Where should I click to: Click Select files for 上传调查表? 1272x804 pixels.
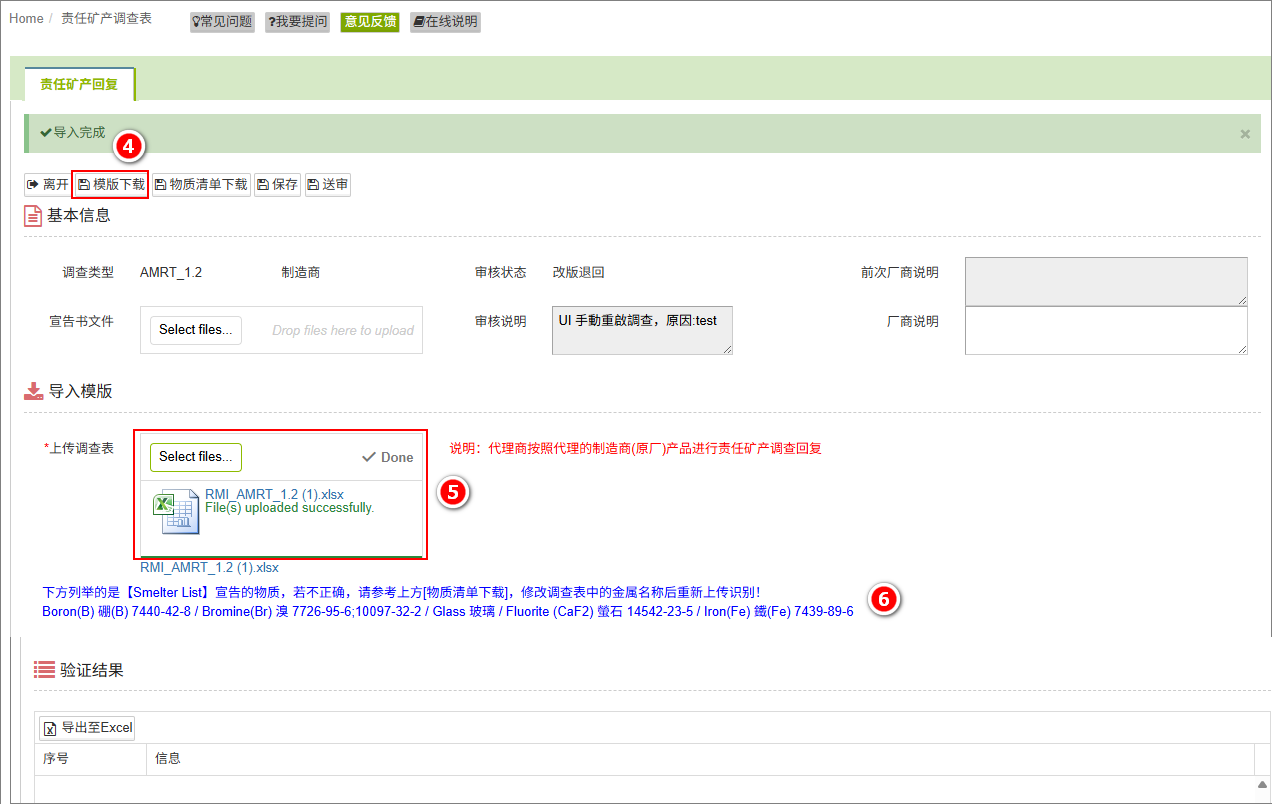(x=196, y=457)
